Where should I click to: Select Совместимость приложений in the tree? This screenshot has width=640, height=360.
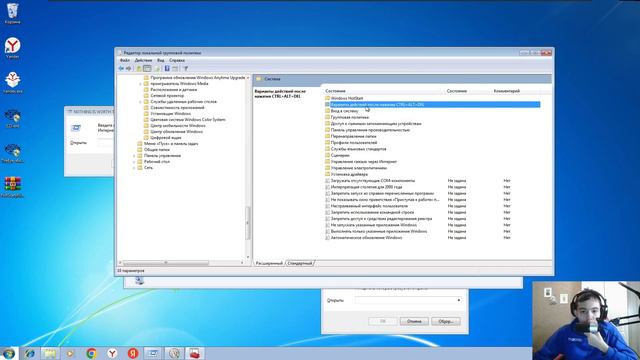click(x=177, y=108)
